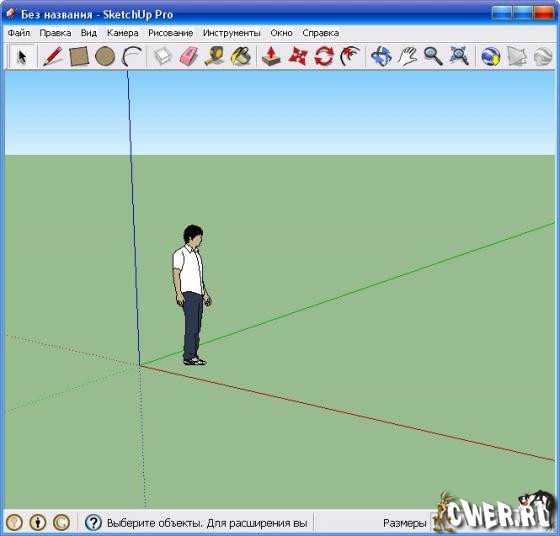
Task: Choose the Rotate tool
Action: point(324,56)
